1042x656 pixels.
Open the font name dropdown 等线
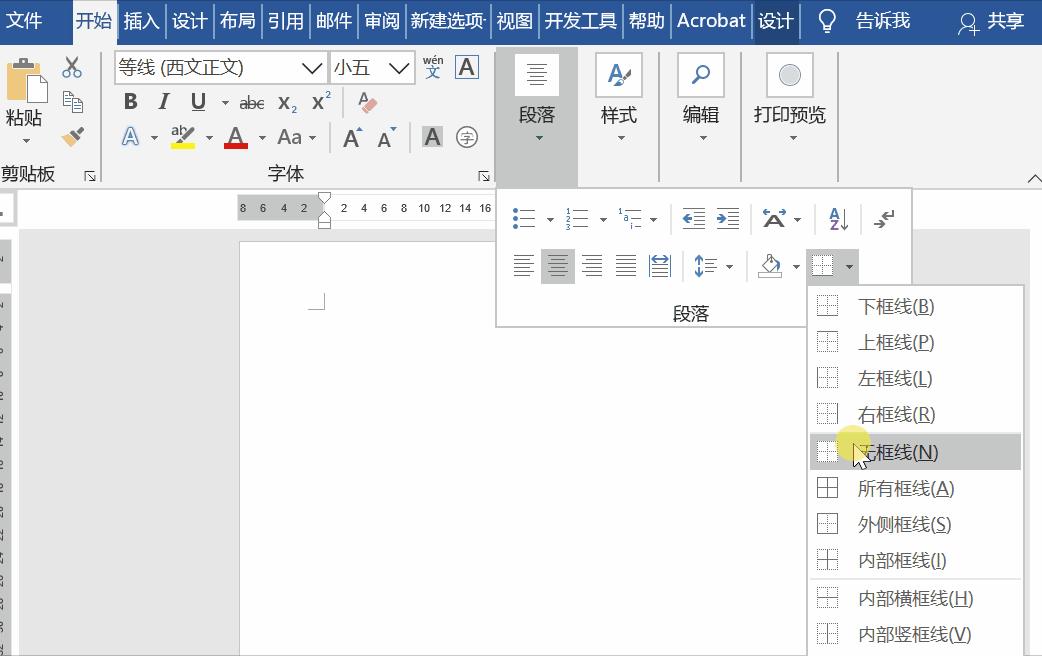309,67
